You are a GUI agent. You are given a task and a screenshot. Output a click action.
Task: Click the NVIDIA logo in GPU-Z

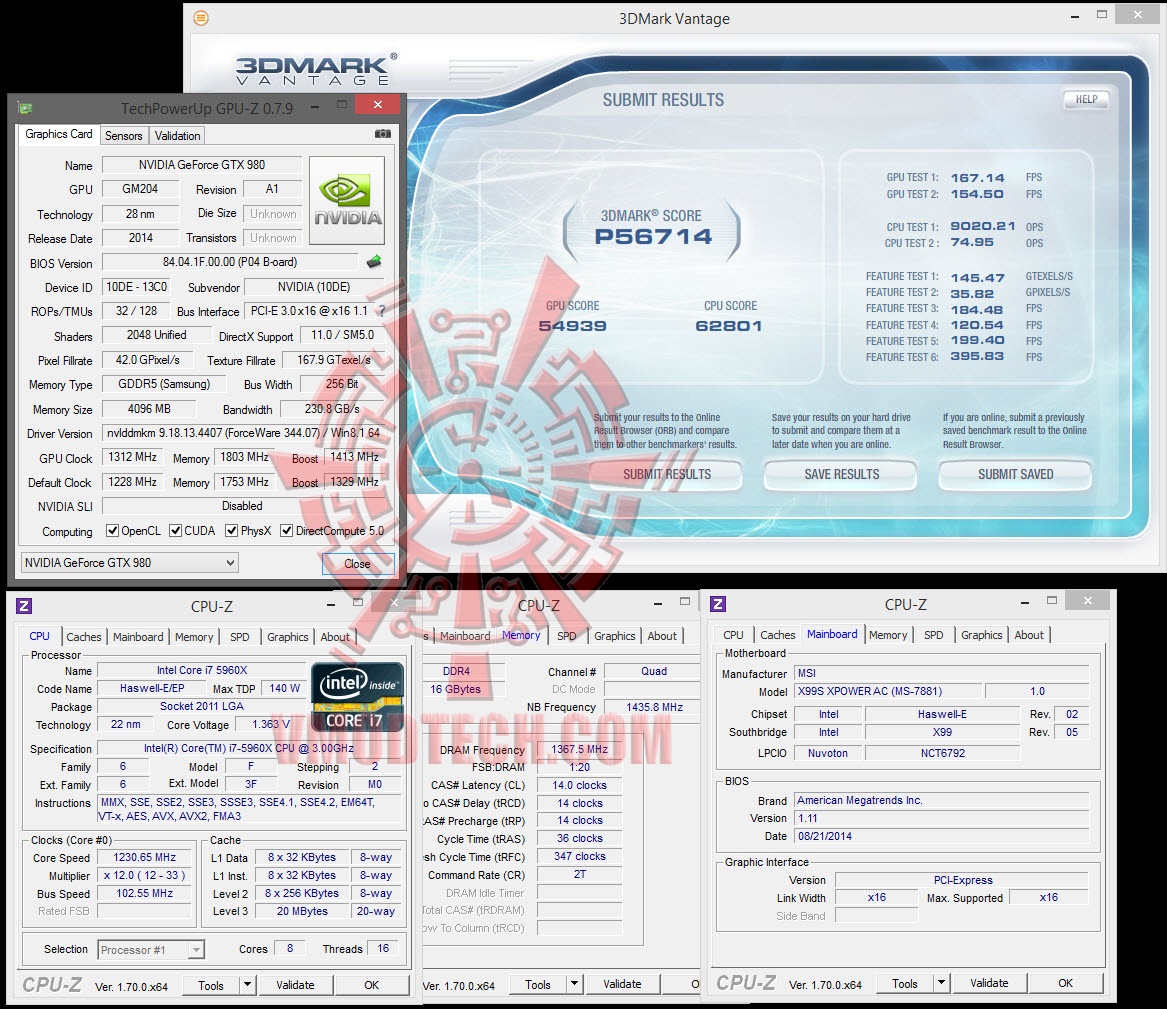pyautogui.click(x=347, y=200)
